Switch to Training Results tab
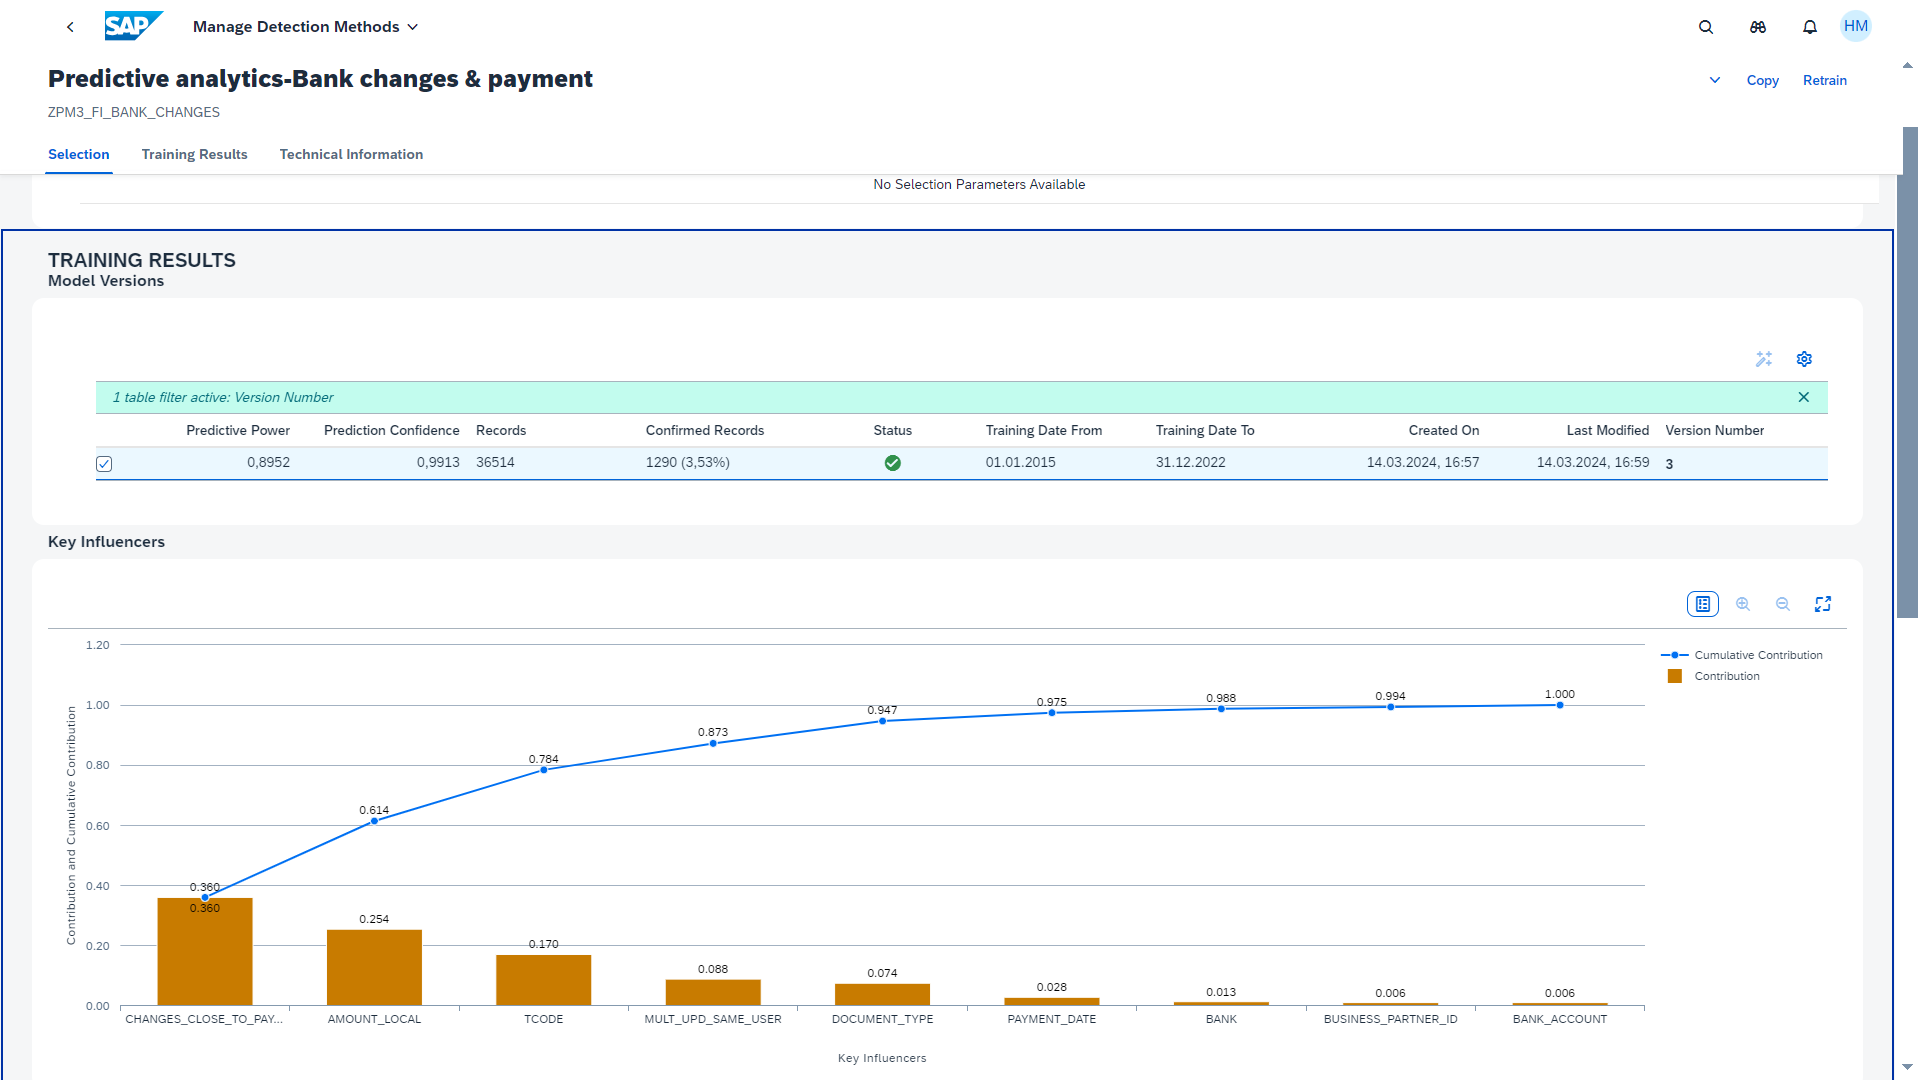 click(194, 154)
